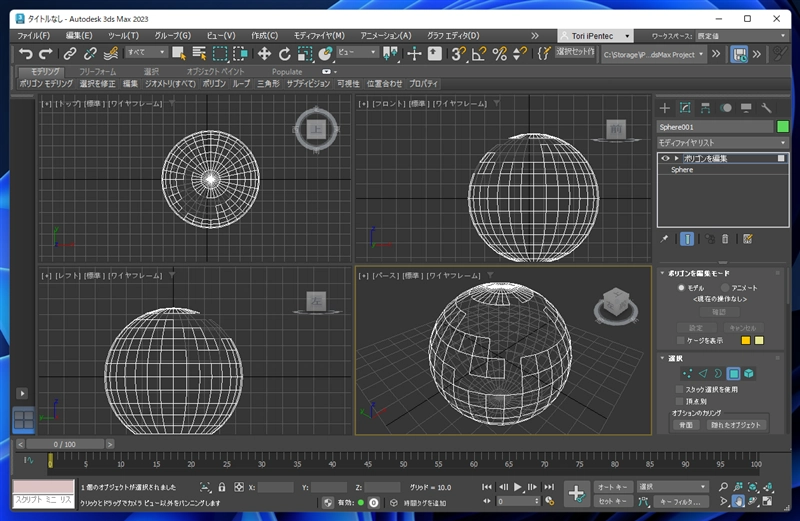Click the Redo arrow in the main toolbar

46,53
